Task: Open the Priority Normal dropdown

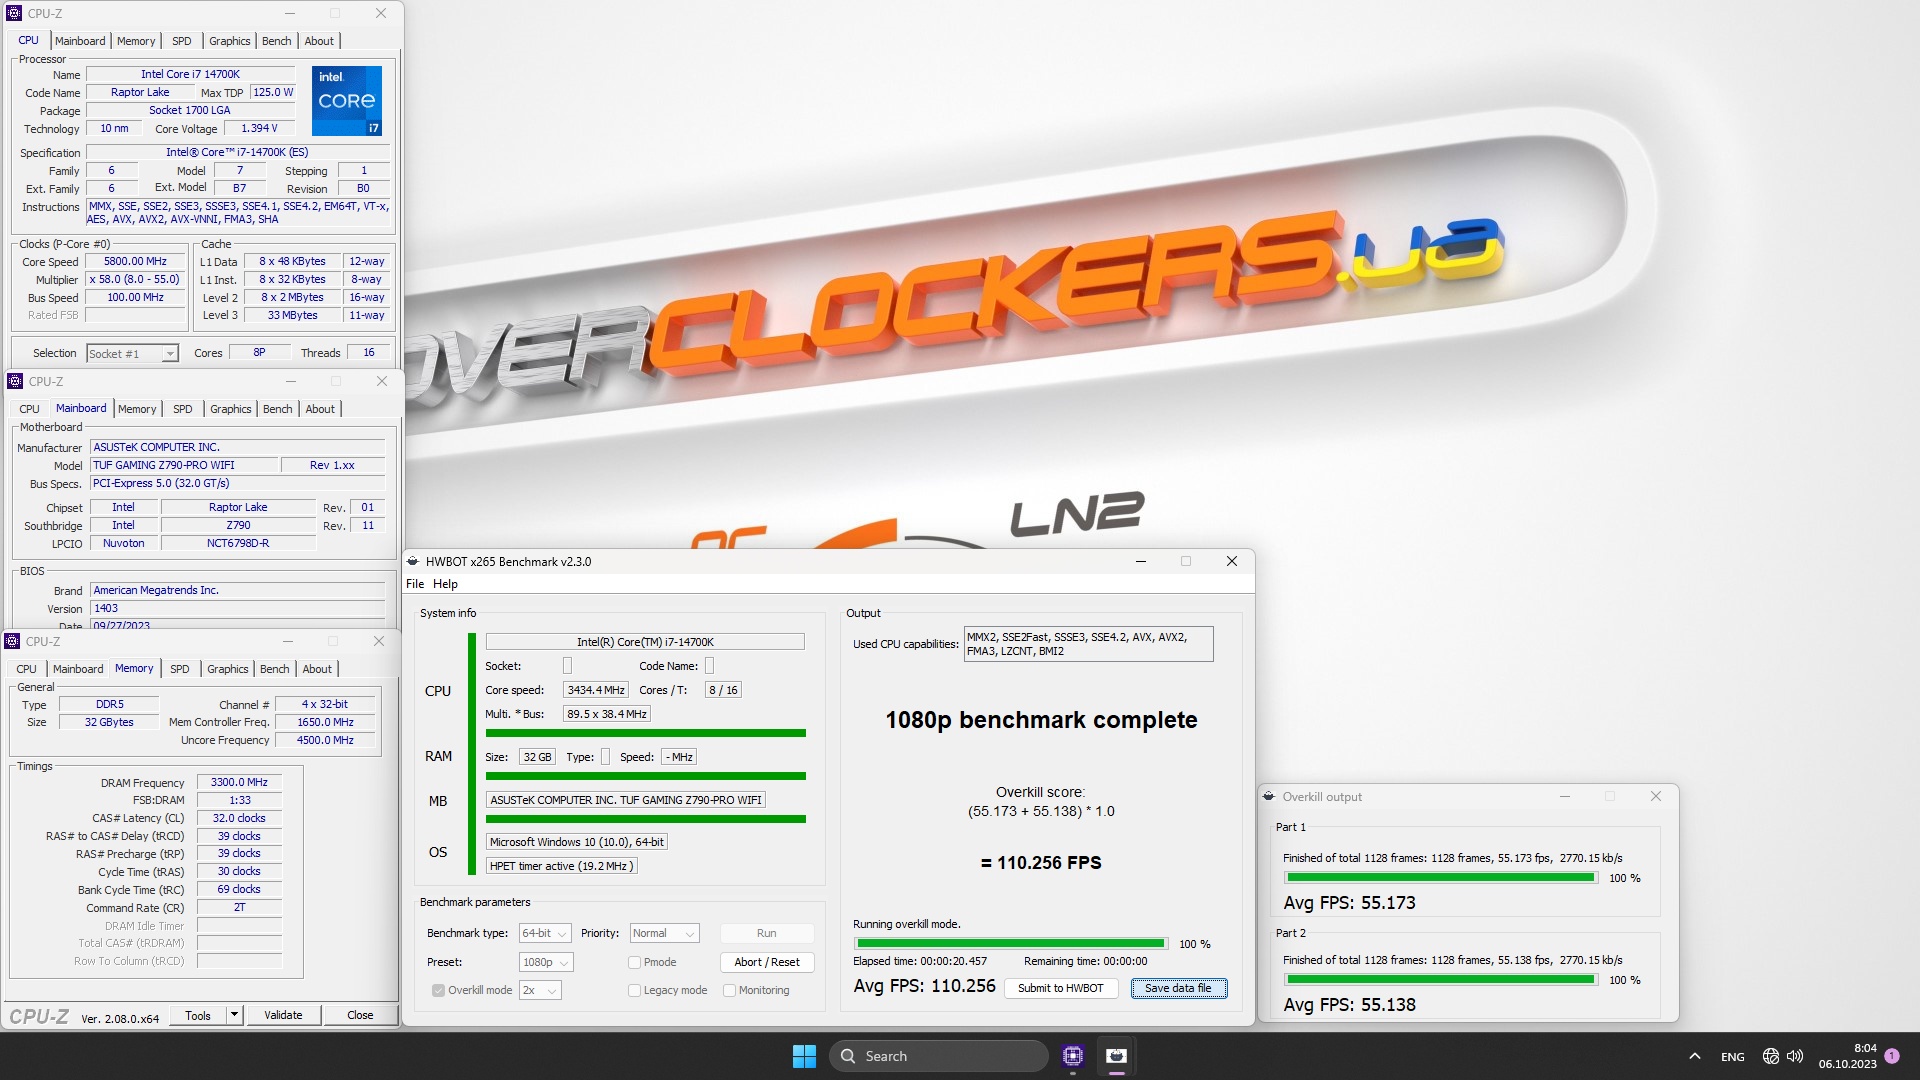Action: (x=664, y=933)
